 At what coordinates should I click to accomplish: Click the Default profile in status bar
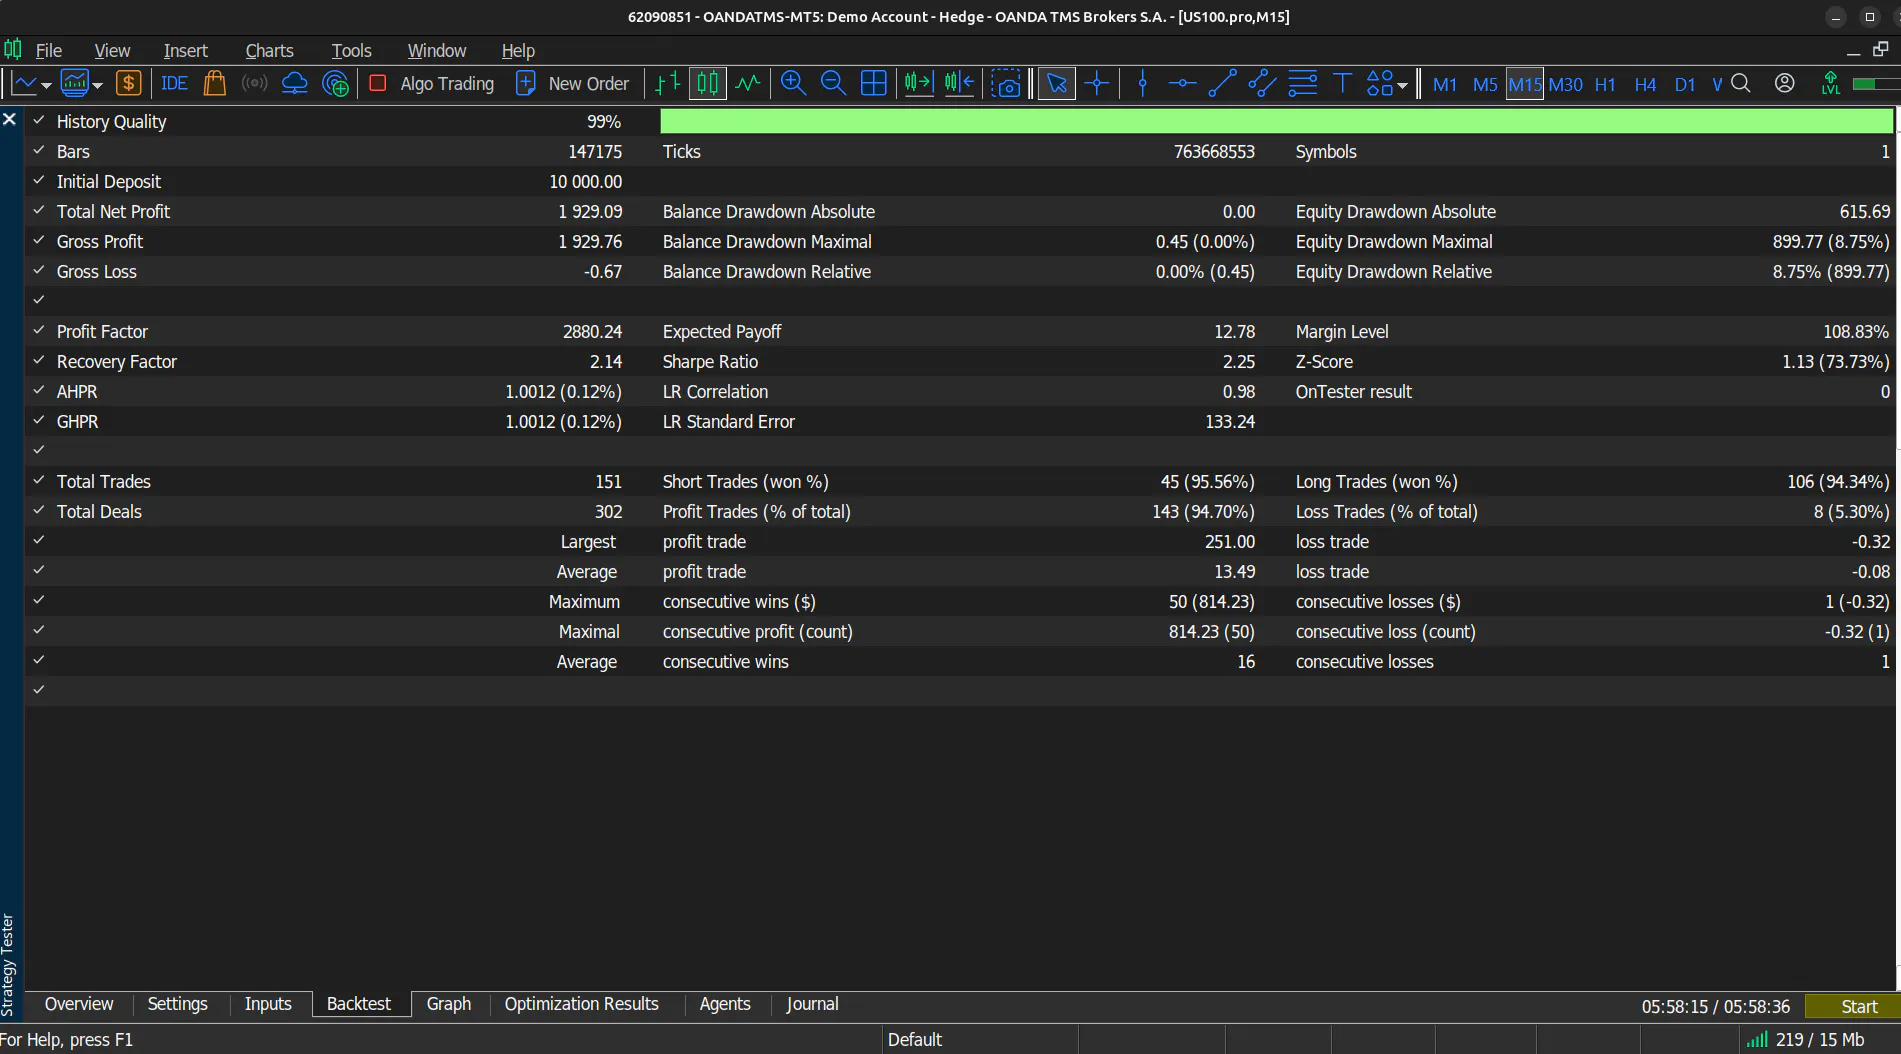pos(914,1040)
